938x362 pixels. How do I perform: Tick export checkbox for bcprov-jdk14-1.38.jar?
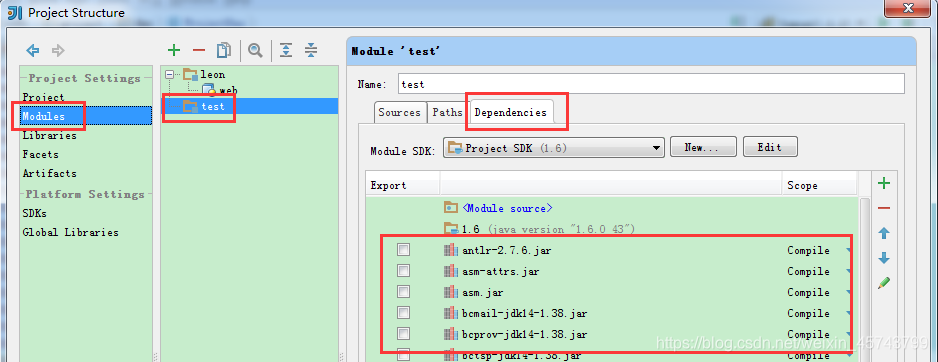(403, 333)
